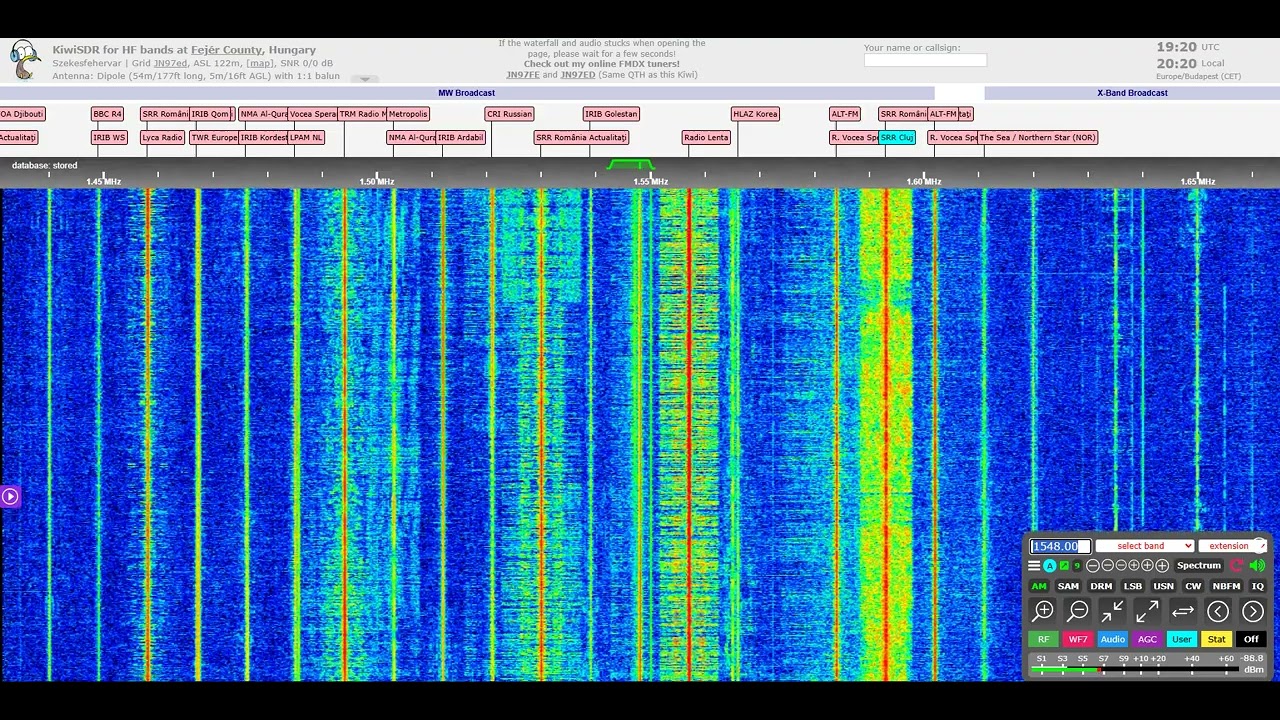Open the hamburger menu in control panel
Screen dimensions: 1280x720
click(1034, 566)
